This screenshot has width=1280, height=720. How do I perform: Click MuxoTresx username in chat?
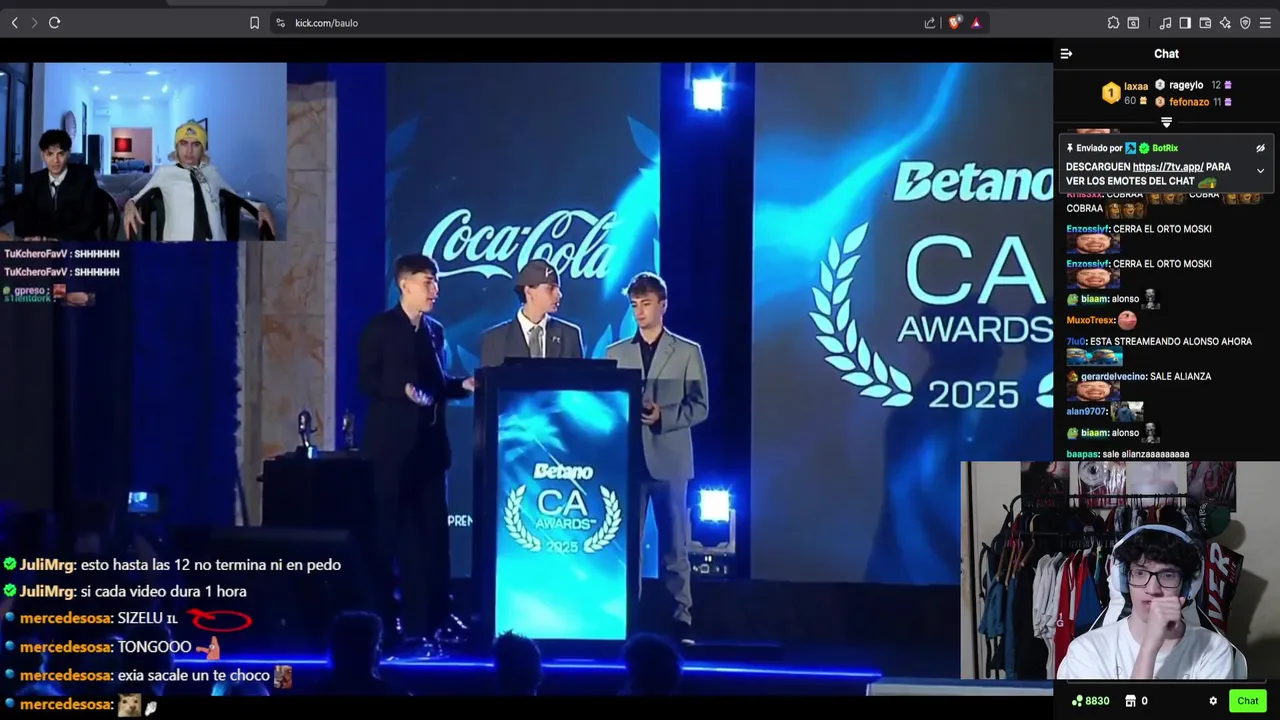pos(1090,320)
